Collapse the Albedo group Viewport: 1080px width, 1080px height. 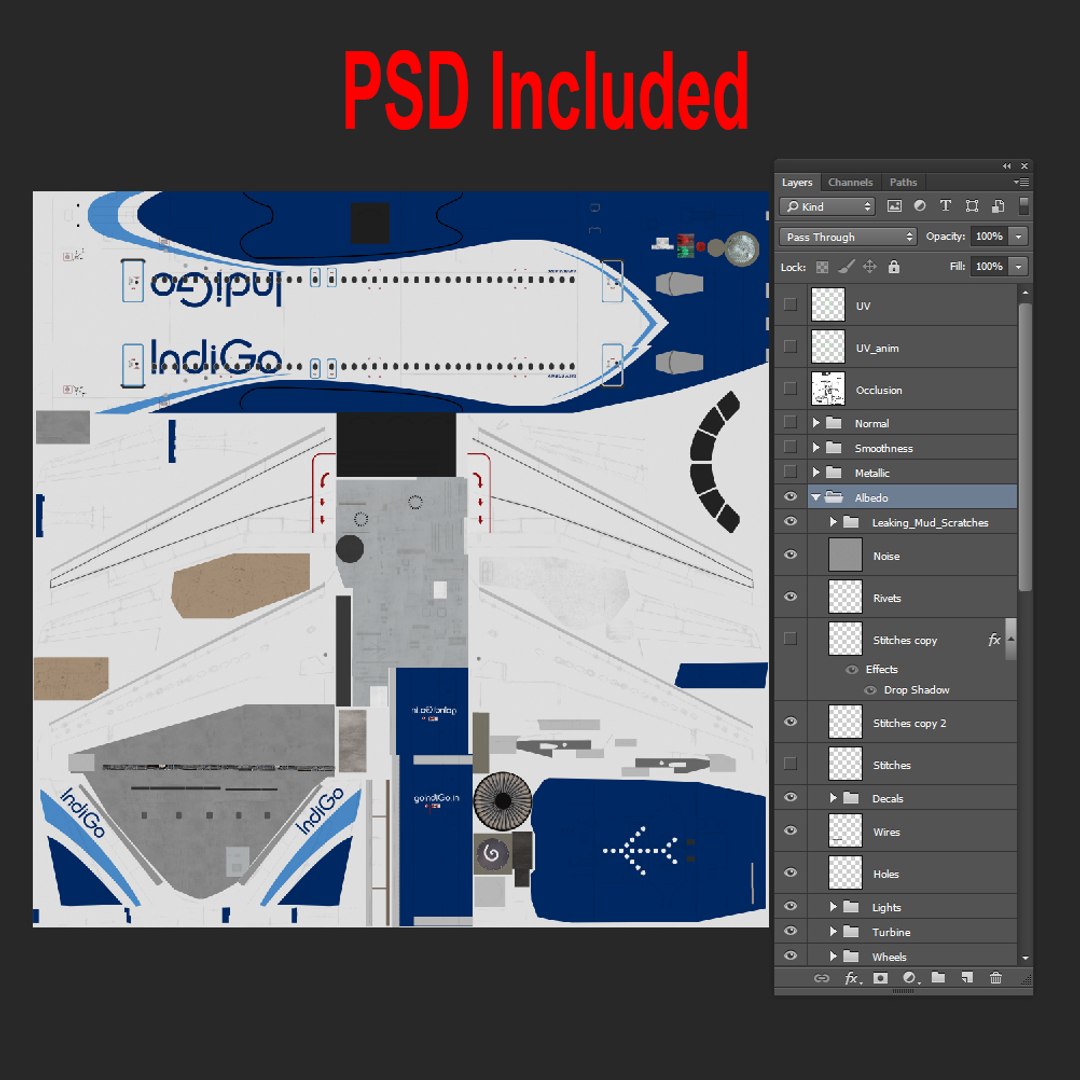[816, 497]
